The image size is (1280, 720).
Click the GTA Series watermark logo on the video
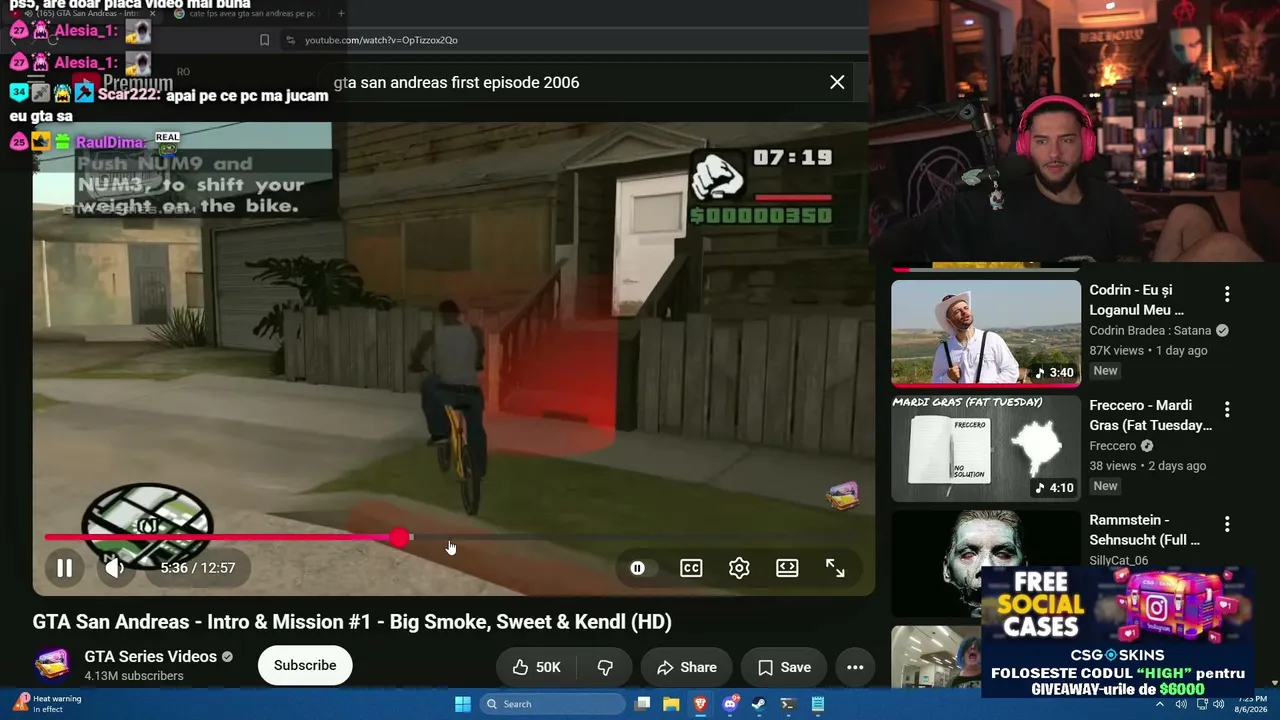842,495
